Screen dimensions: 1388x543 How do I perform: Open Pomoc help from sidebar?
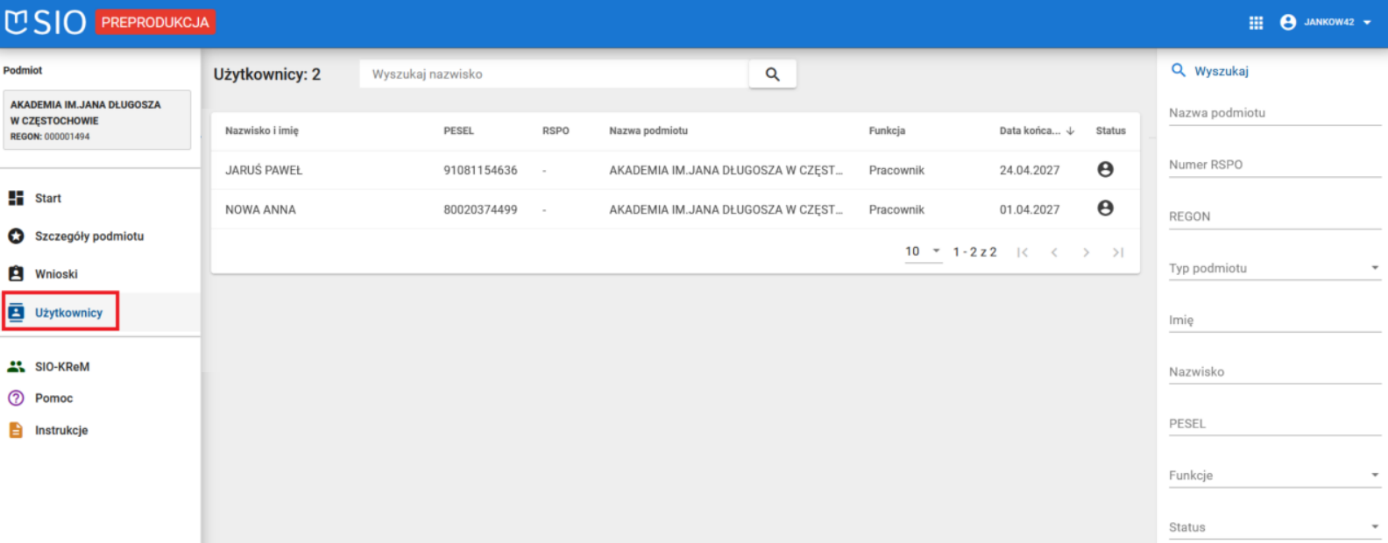[x=53, y=398]
